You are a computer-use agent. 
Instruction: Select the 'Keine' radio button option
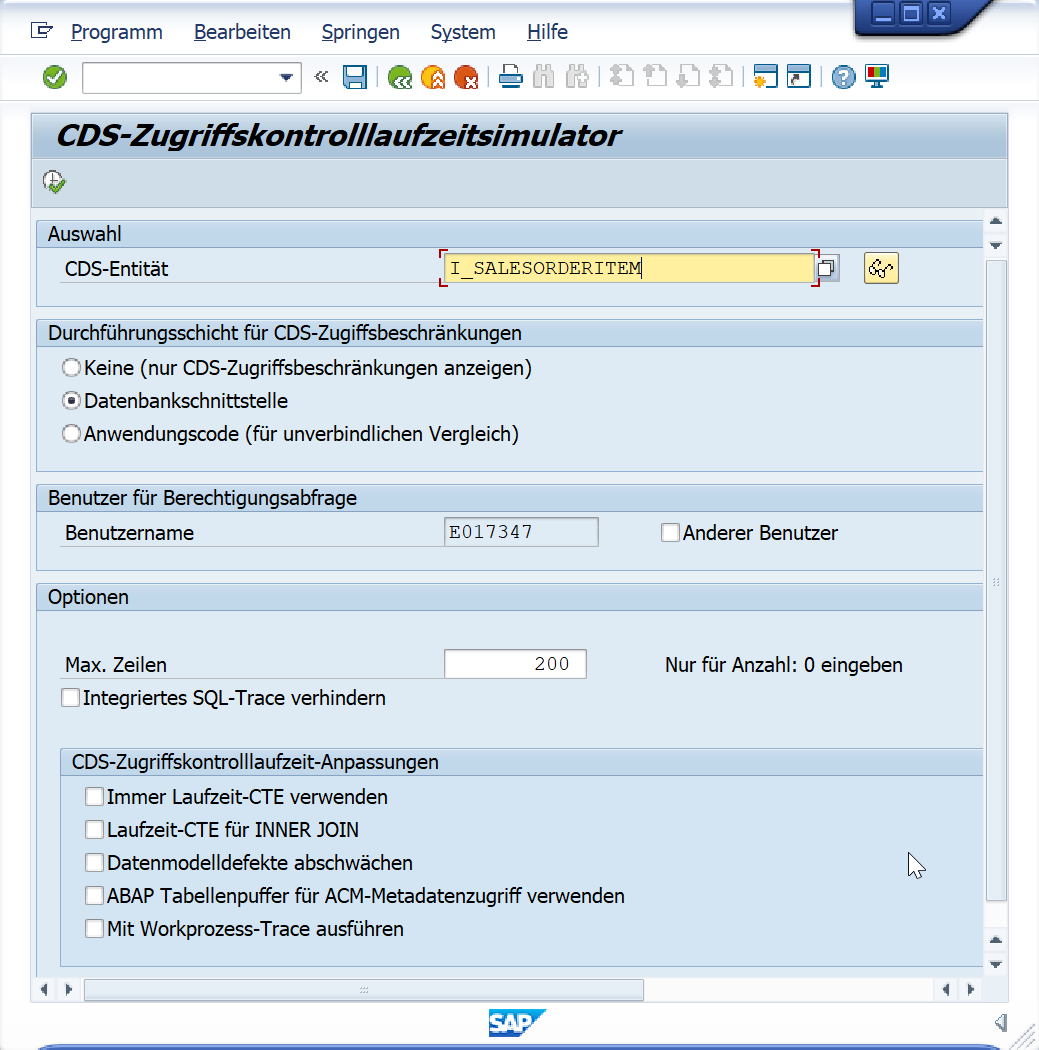tap(72, 368)
